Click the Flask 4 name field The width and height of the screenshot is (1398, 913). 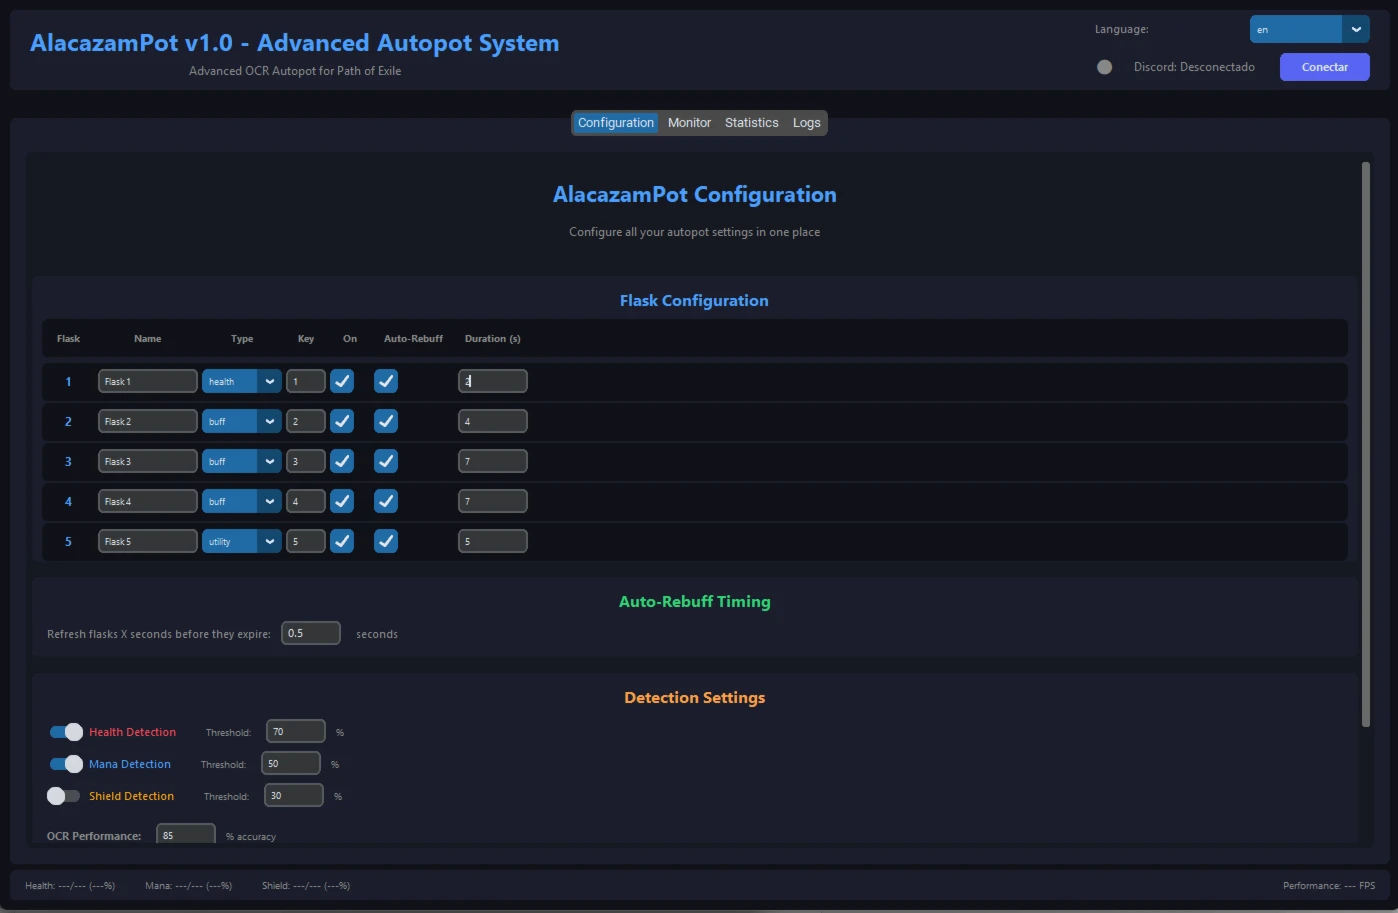(x=148, y=501)
